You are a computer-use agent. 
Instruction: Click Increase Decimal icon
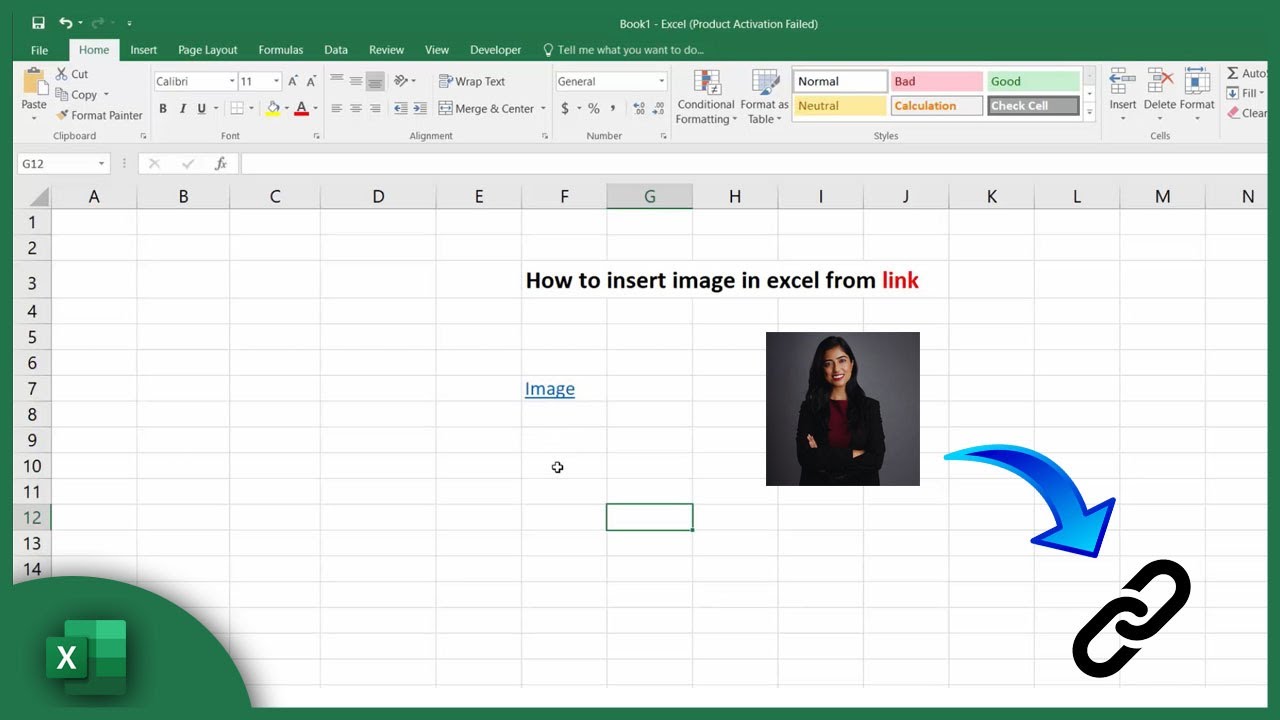tap(639, 108)
